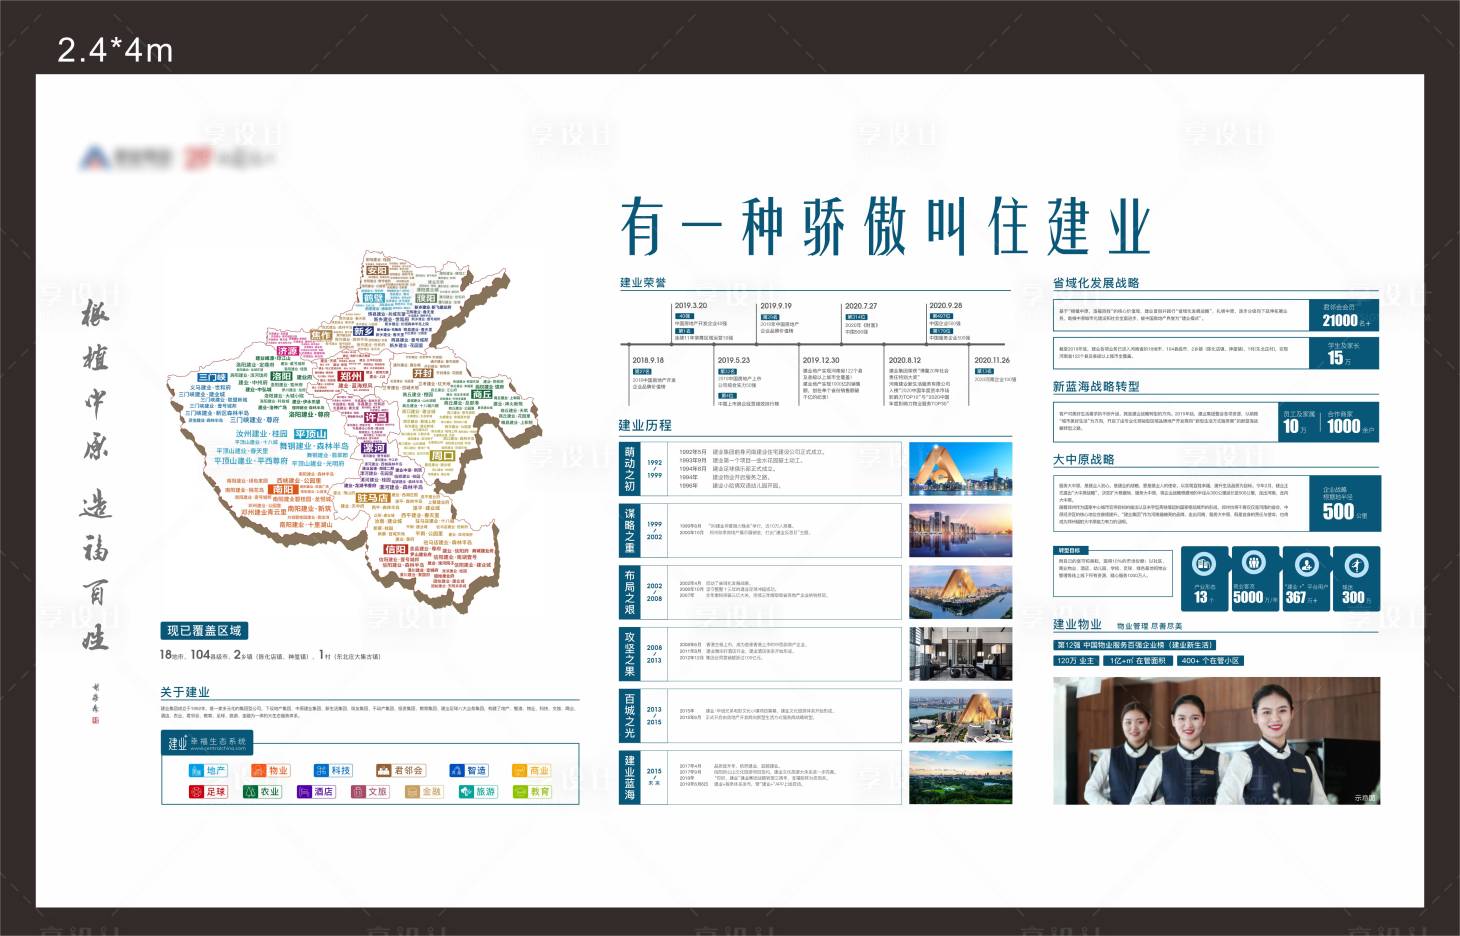
Task: Click the 教育 education icon
Action: [x=532, y=791]
